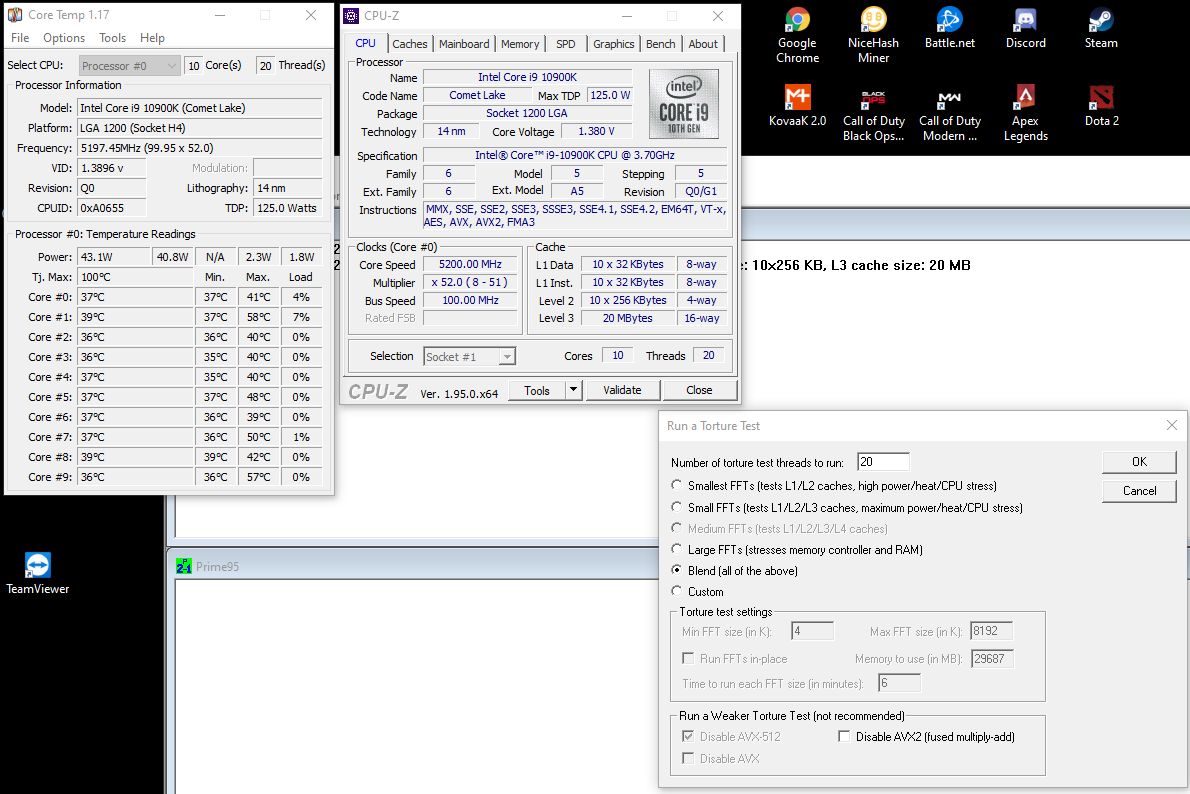Switch to Memory tab in CPU-Z
Viewport: 1190px width, 794px height.
[x=520, y=44]
